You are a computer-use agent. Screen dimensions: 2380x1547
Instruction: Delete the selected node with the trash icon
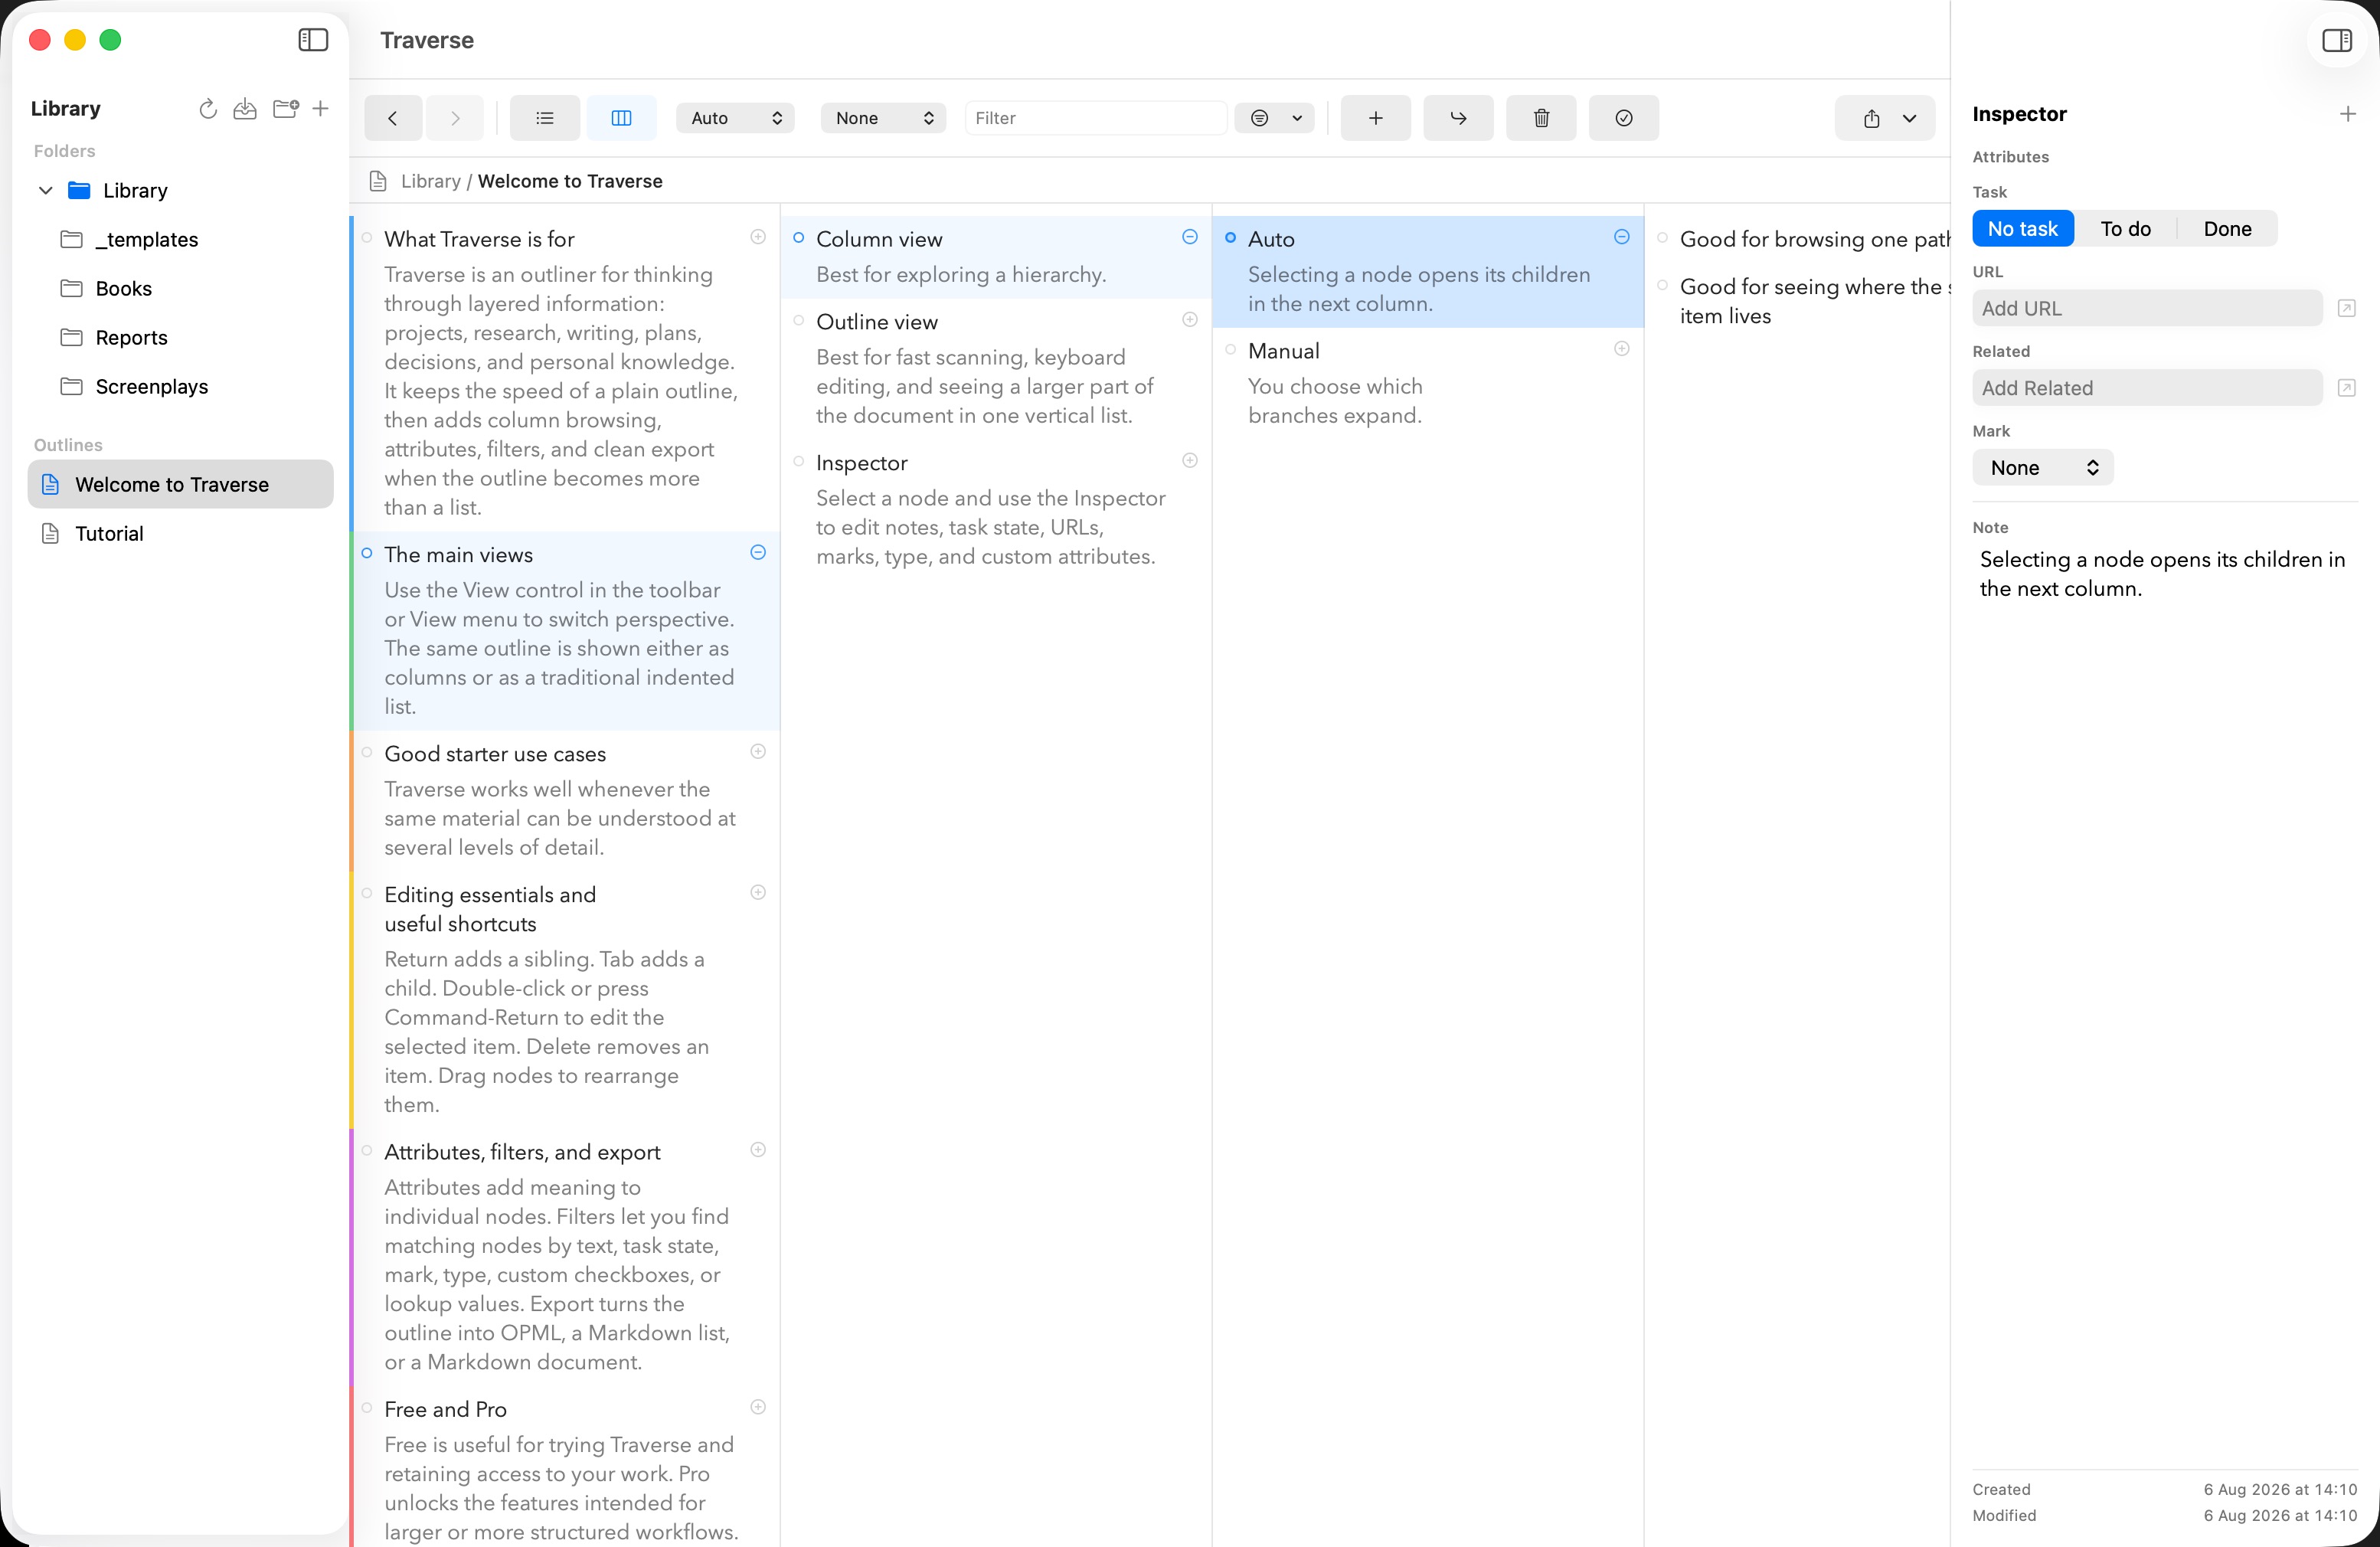click(1542, 118)
